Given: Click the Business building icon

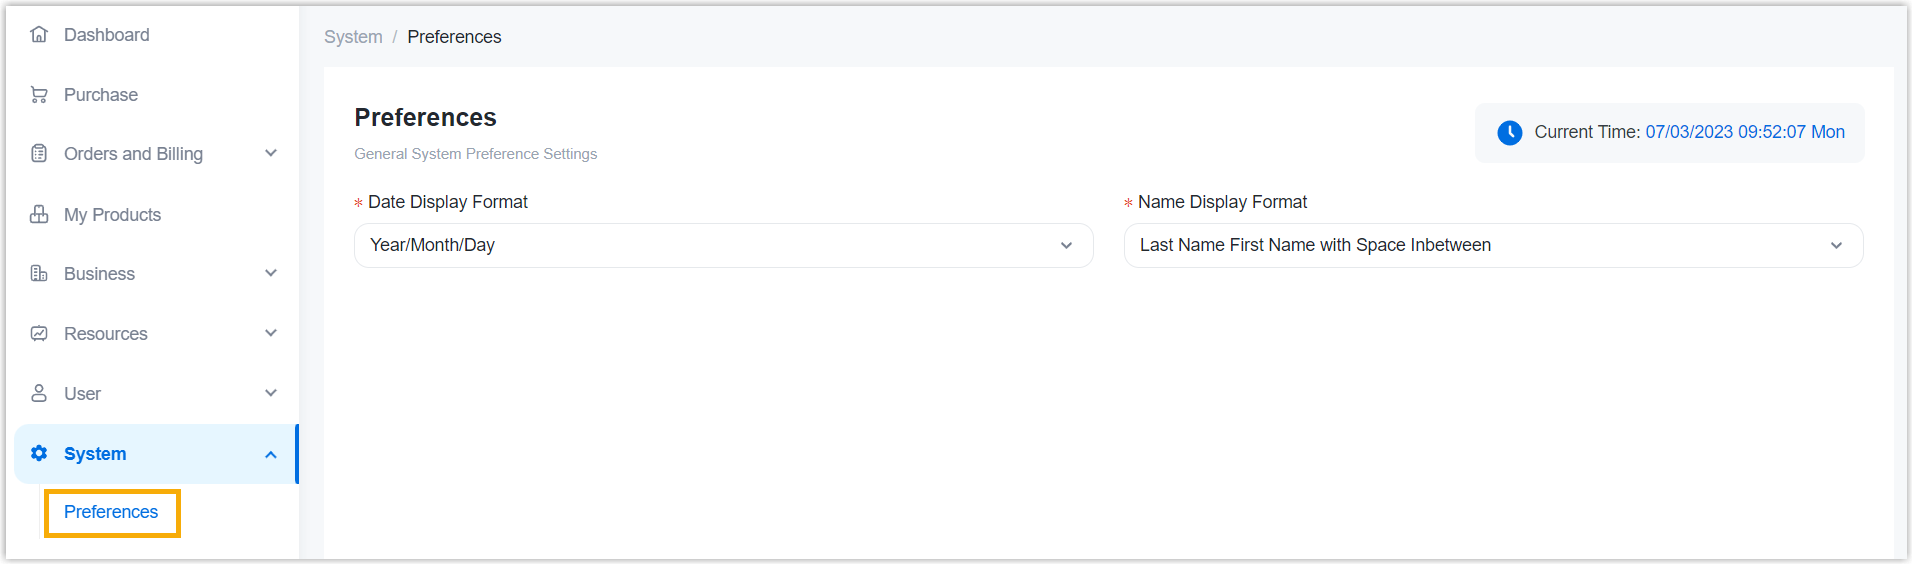Looking at the screenshot, I should (x=39, y=274).
